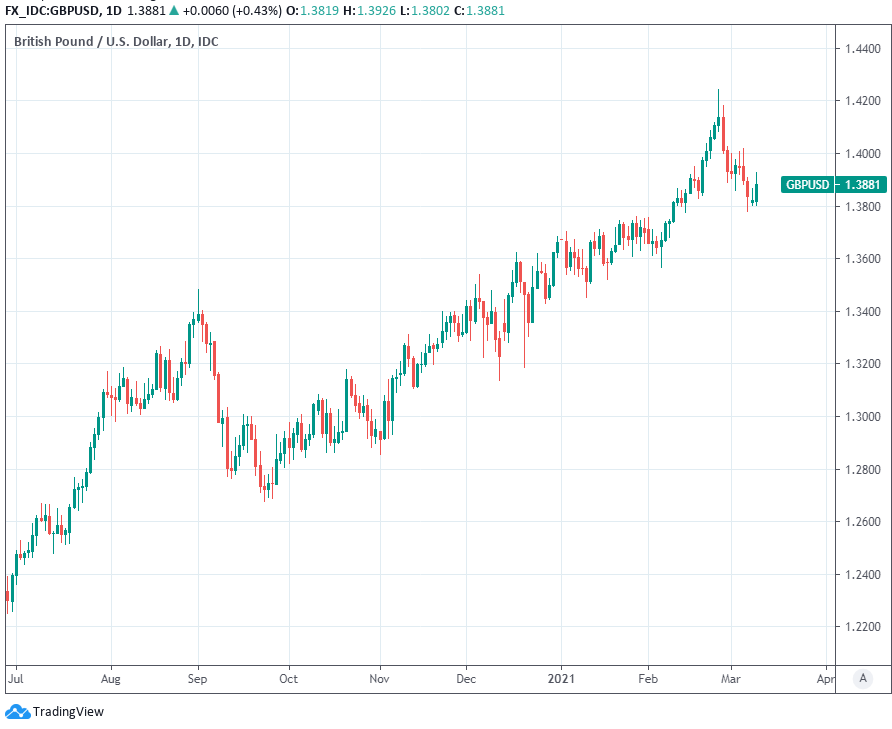This screenshot has width=892, height=729.
Task: Click the GBPUSD price label tag
Action: pos(807,184)
